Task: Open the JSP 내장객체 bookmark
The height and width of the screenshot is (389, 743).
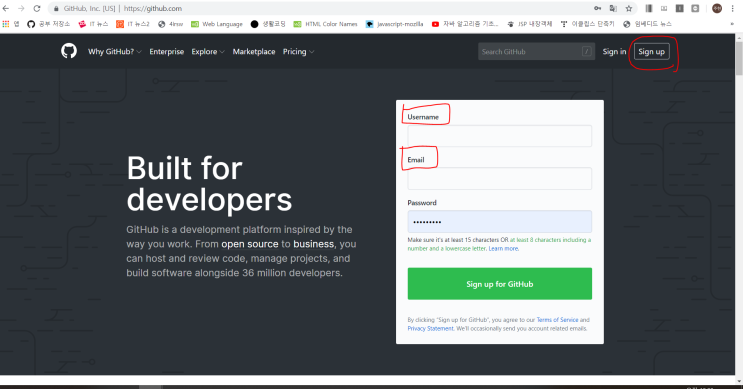Action: (x=530, y=24)
